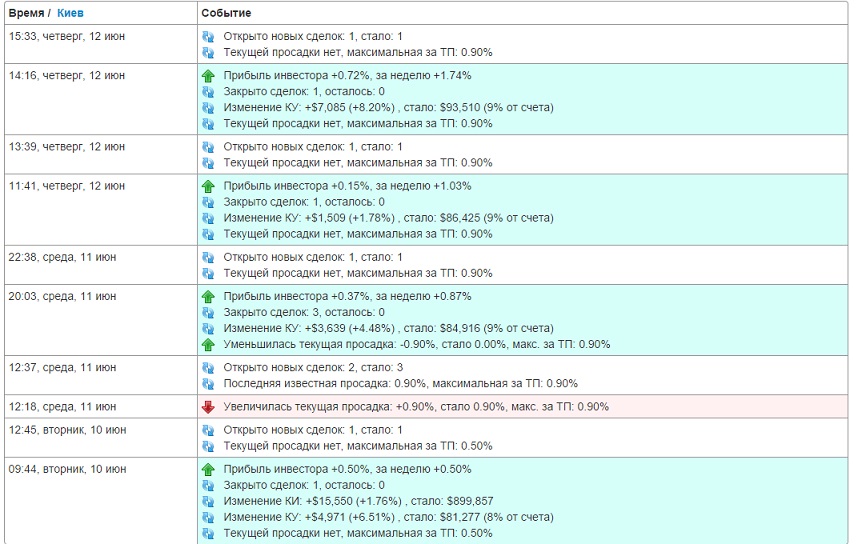Viewport: 858px width, 544px height.
Task: Click the green arrow beside Прибыль инвестора +0.37%
Action: 208,297
